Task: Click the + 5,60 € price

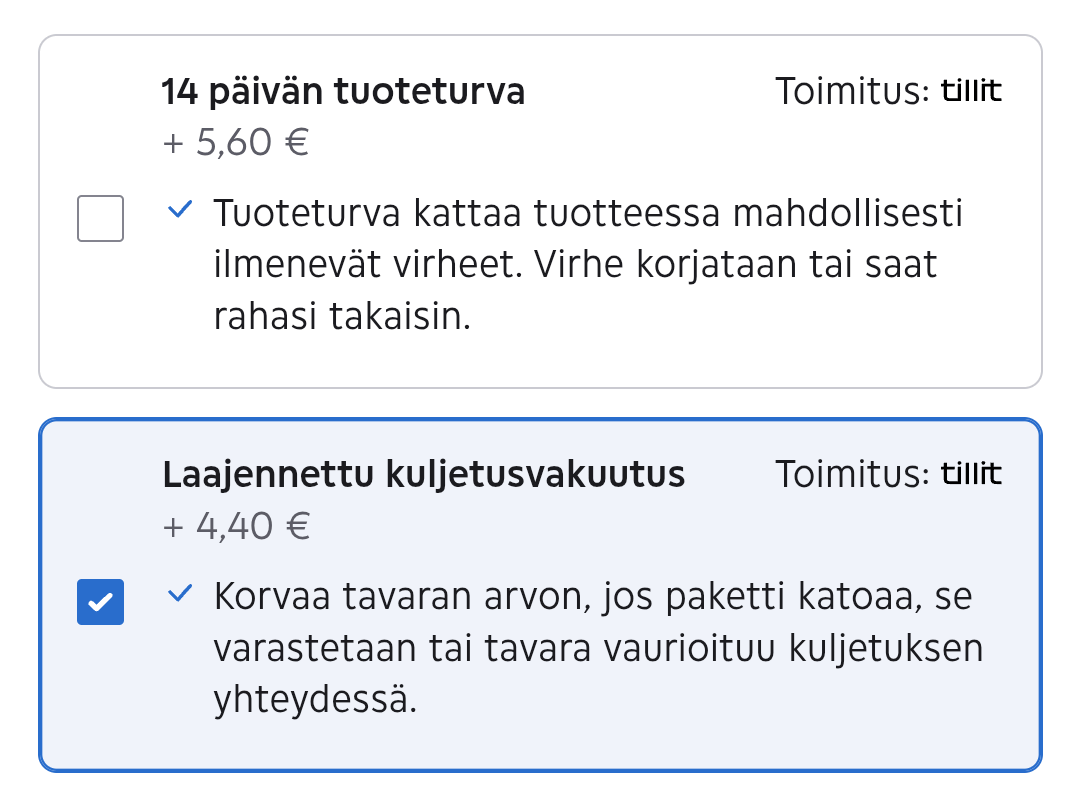Action: (235, 143)
